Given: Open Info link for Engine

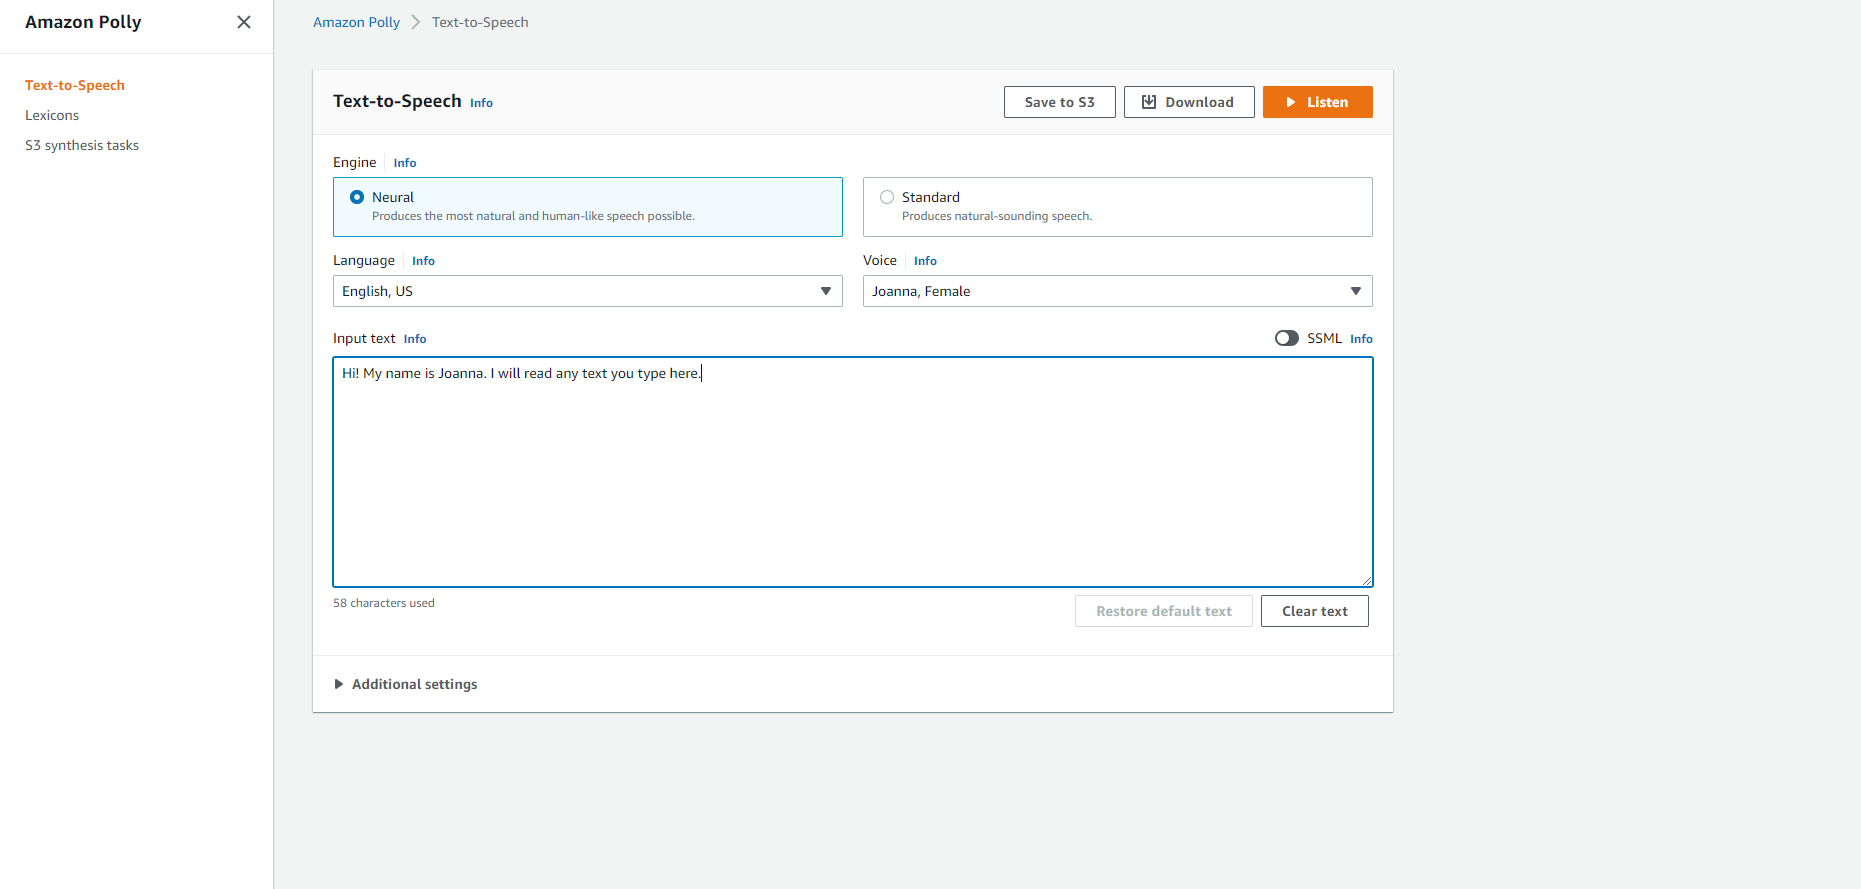Looking at the screenshot, I should 405,163.
